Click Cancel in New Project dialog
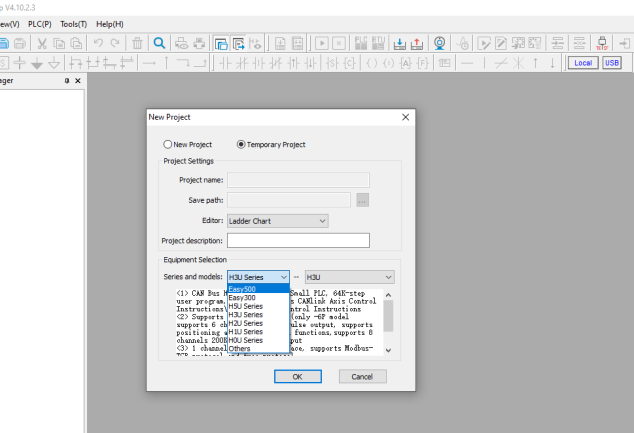 click(362, 376)
